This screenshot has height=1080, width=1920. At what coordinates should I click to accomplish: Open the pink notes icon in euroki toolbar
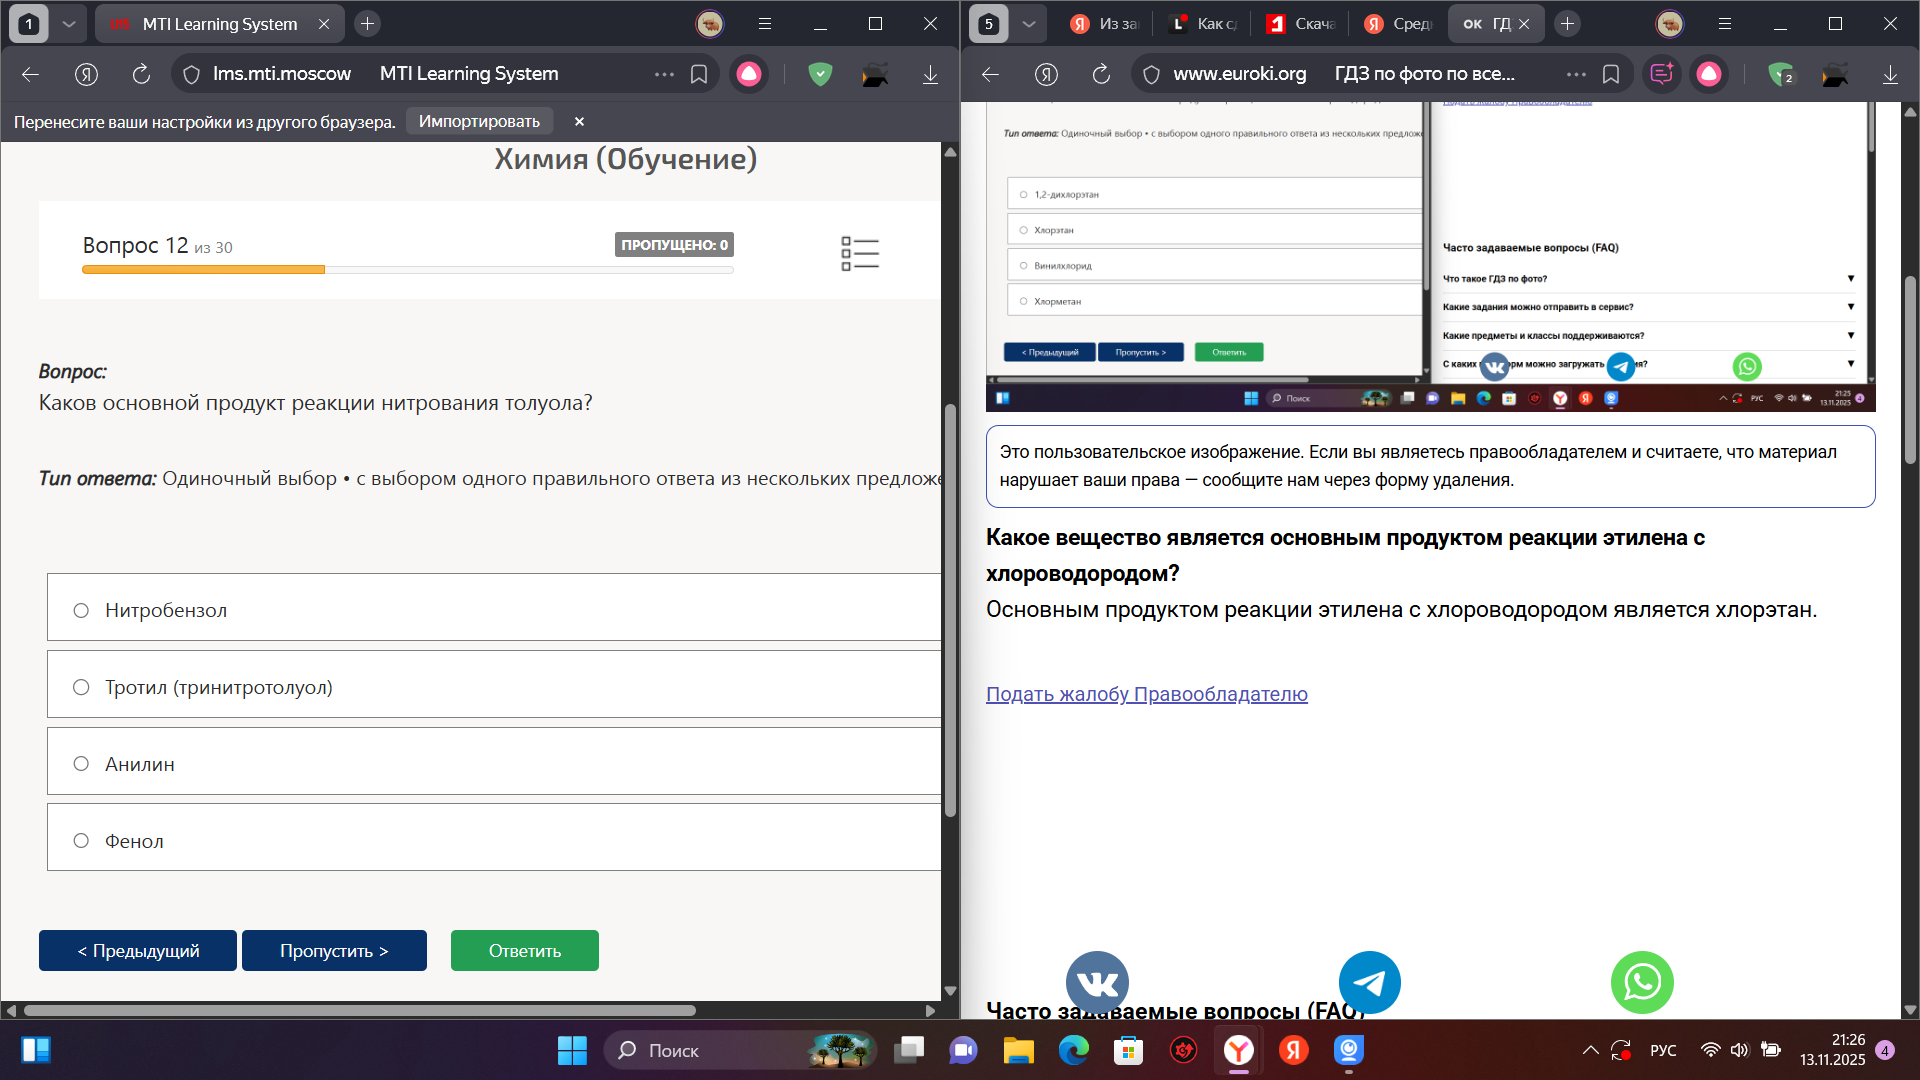1662,73
